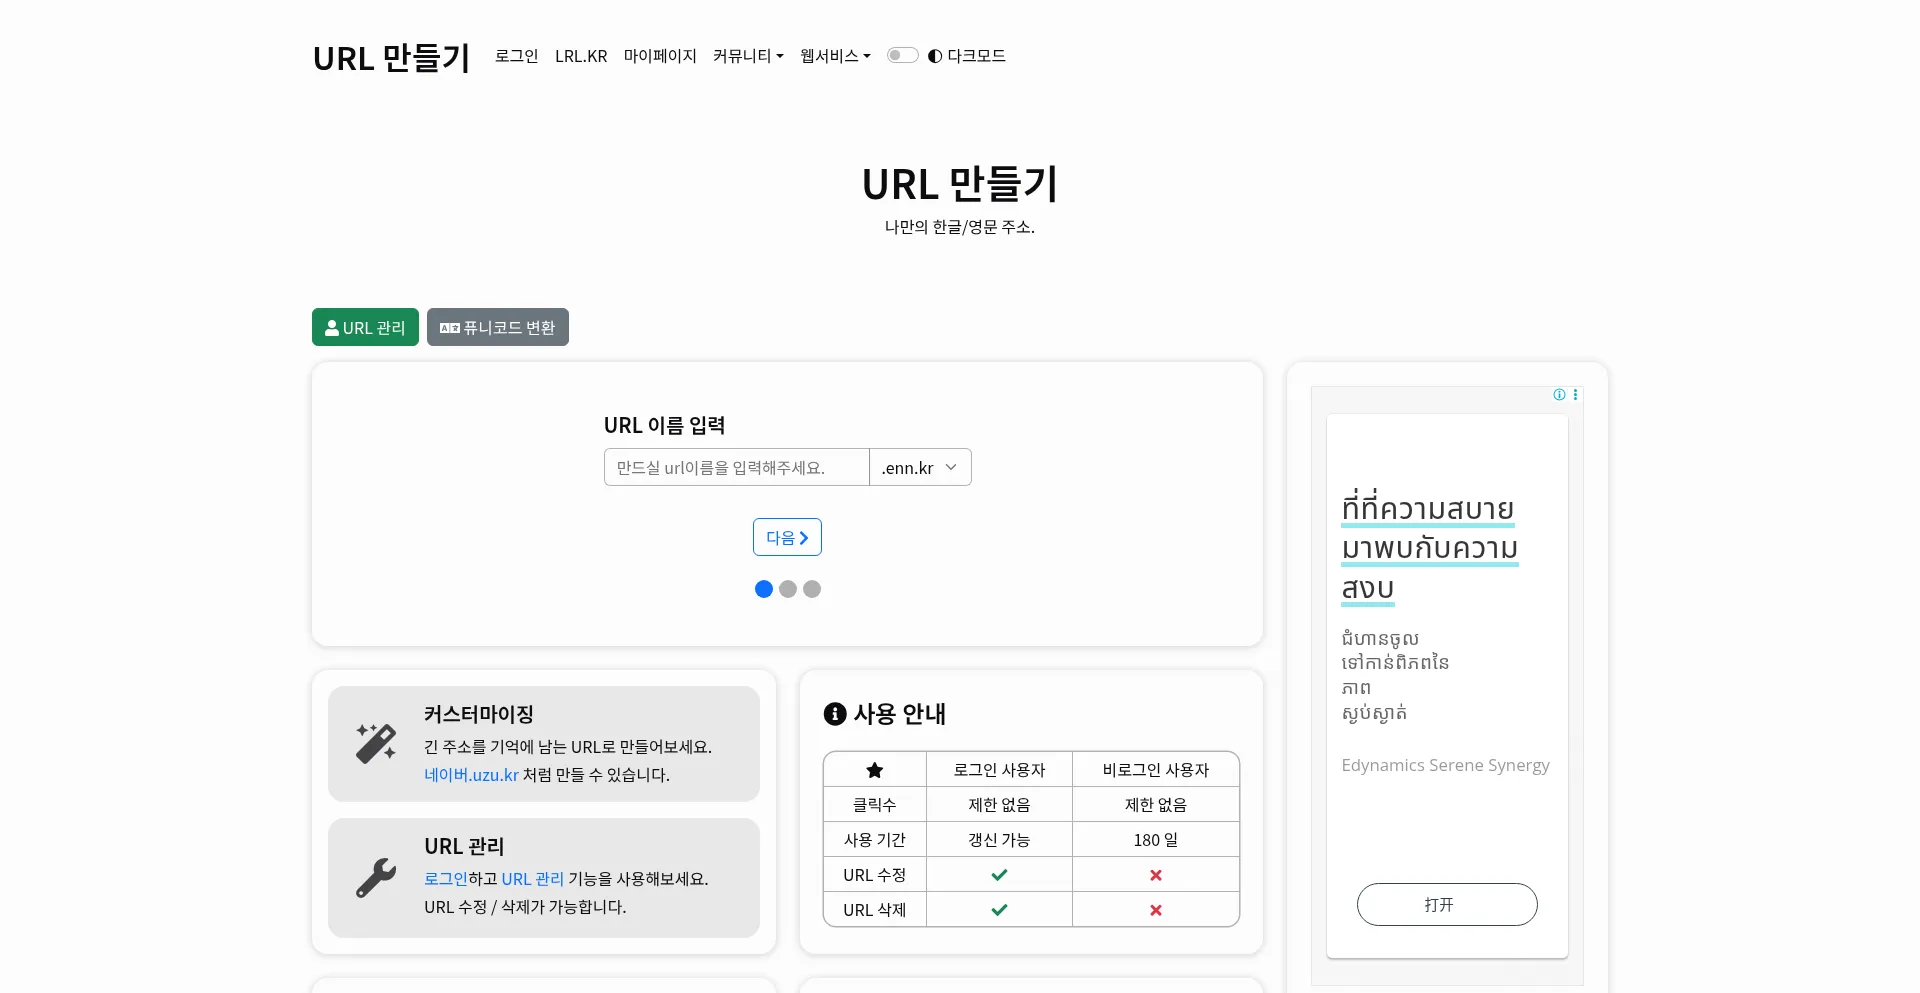
Task: Select the first blue step dot
Action: pyautogui.click(x=764, y=589)
